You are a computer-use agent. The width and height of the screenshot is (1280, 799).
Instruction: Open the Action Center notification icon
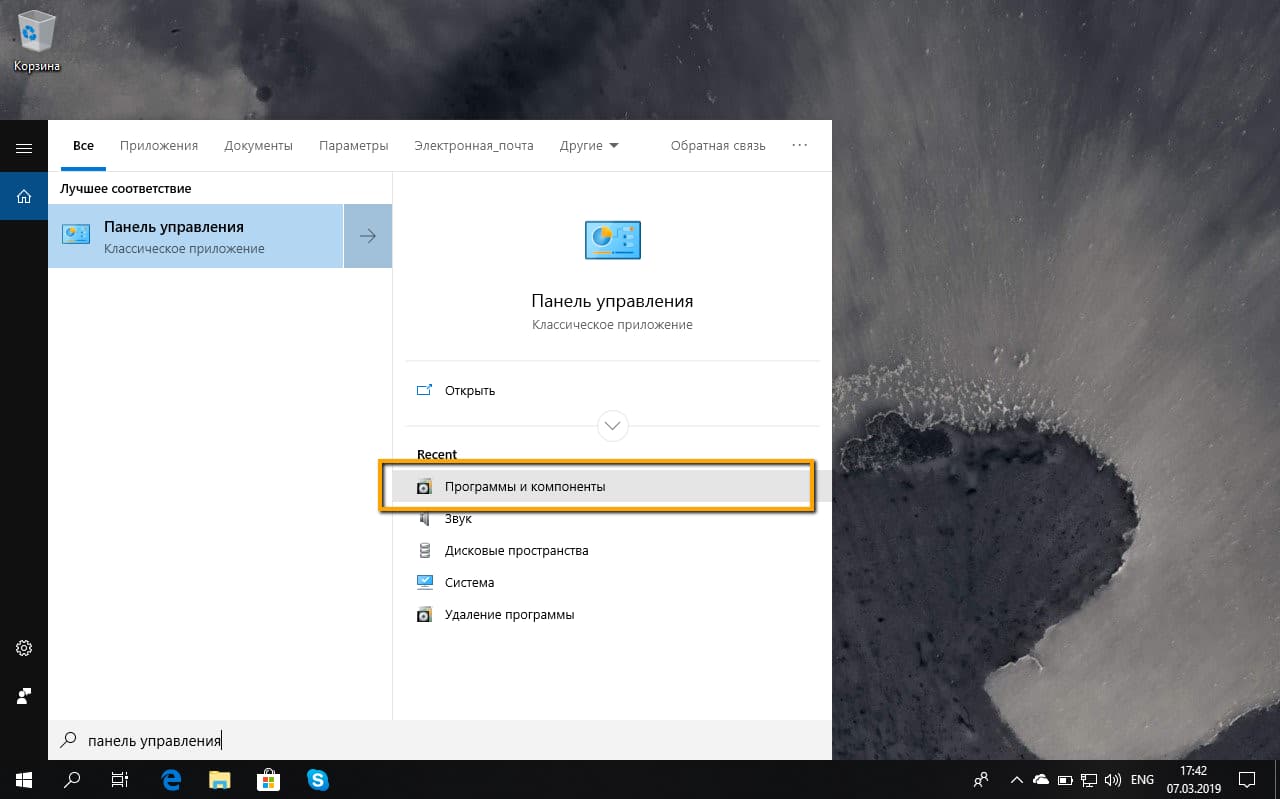[x=1248, y=779]
